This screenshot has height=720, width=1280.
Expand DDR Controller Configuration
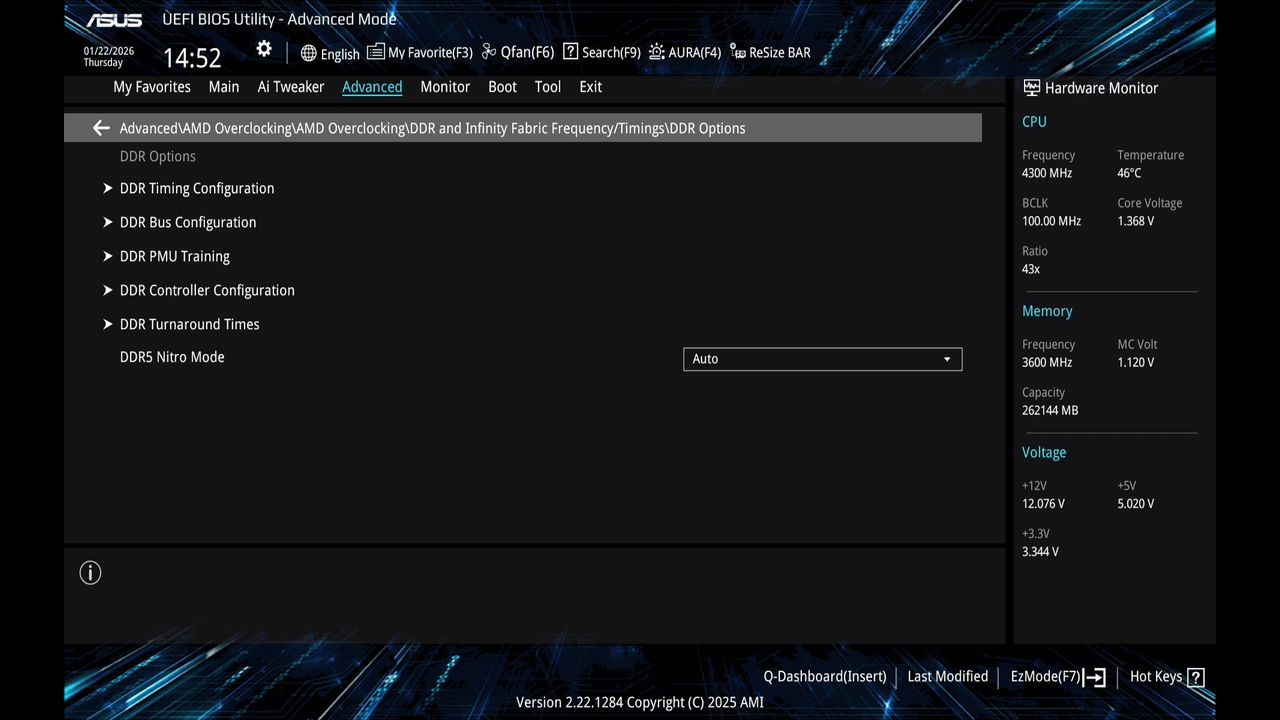207,290
